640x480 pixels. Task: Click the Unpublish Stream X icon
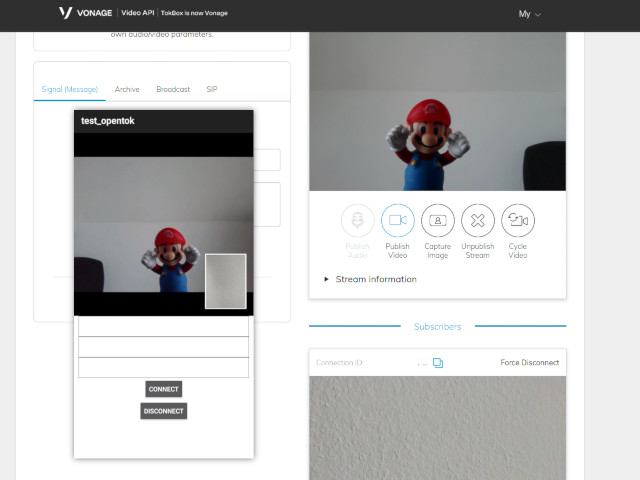pos(478,220)
